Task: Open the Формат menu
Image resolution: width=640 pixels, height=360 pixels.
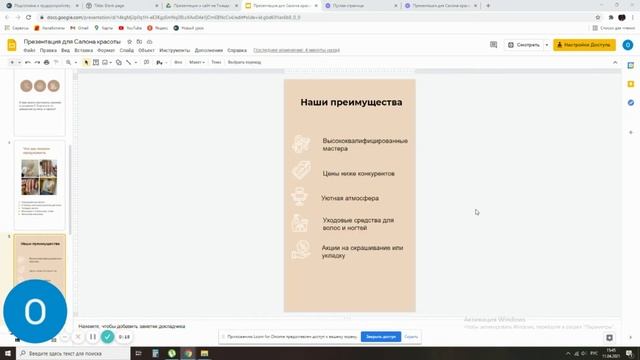Action: coord(106,50)
